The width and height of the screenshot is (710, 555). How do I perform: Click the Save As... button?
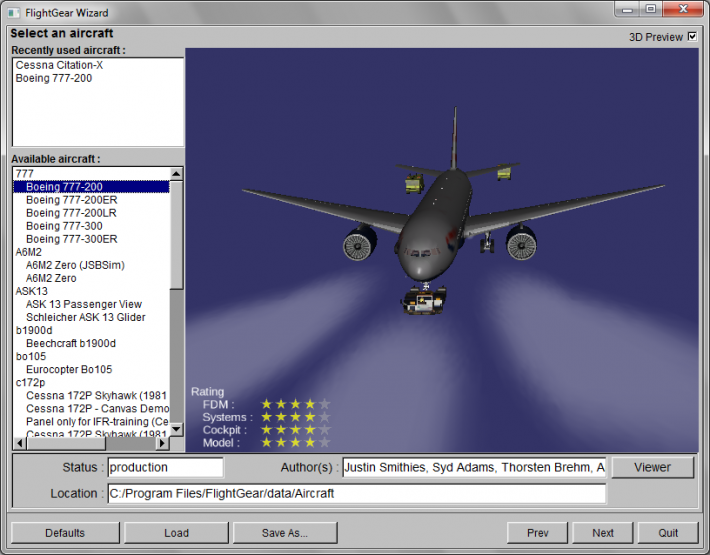pos(285,533)
